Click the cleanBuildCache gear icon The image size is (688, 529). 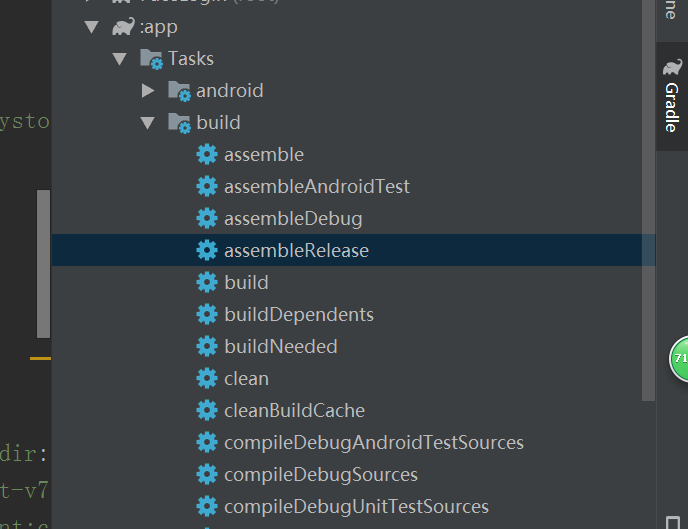207,410
